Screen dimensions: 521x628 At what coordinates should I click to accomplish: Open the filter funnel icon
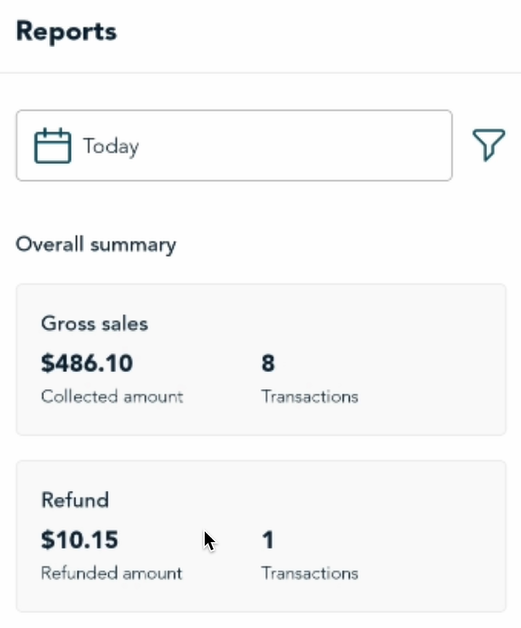tap(489, 145)
